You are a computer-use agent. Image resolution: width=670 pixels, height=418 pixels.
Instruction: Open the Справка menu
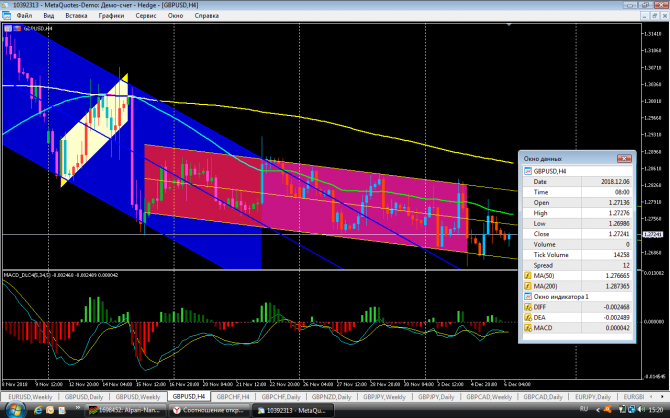[206, 15]
